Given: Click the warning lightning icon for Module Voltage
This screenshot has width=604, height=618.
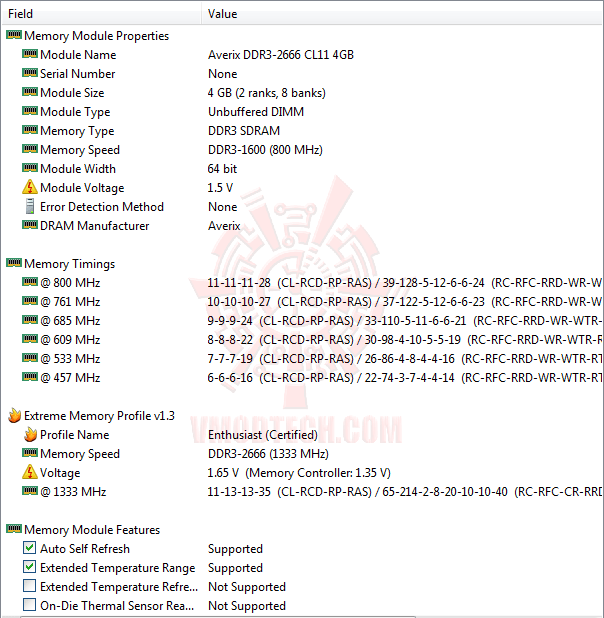Looking at the screenshot, I should (x=30, y=187).
